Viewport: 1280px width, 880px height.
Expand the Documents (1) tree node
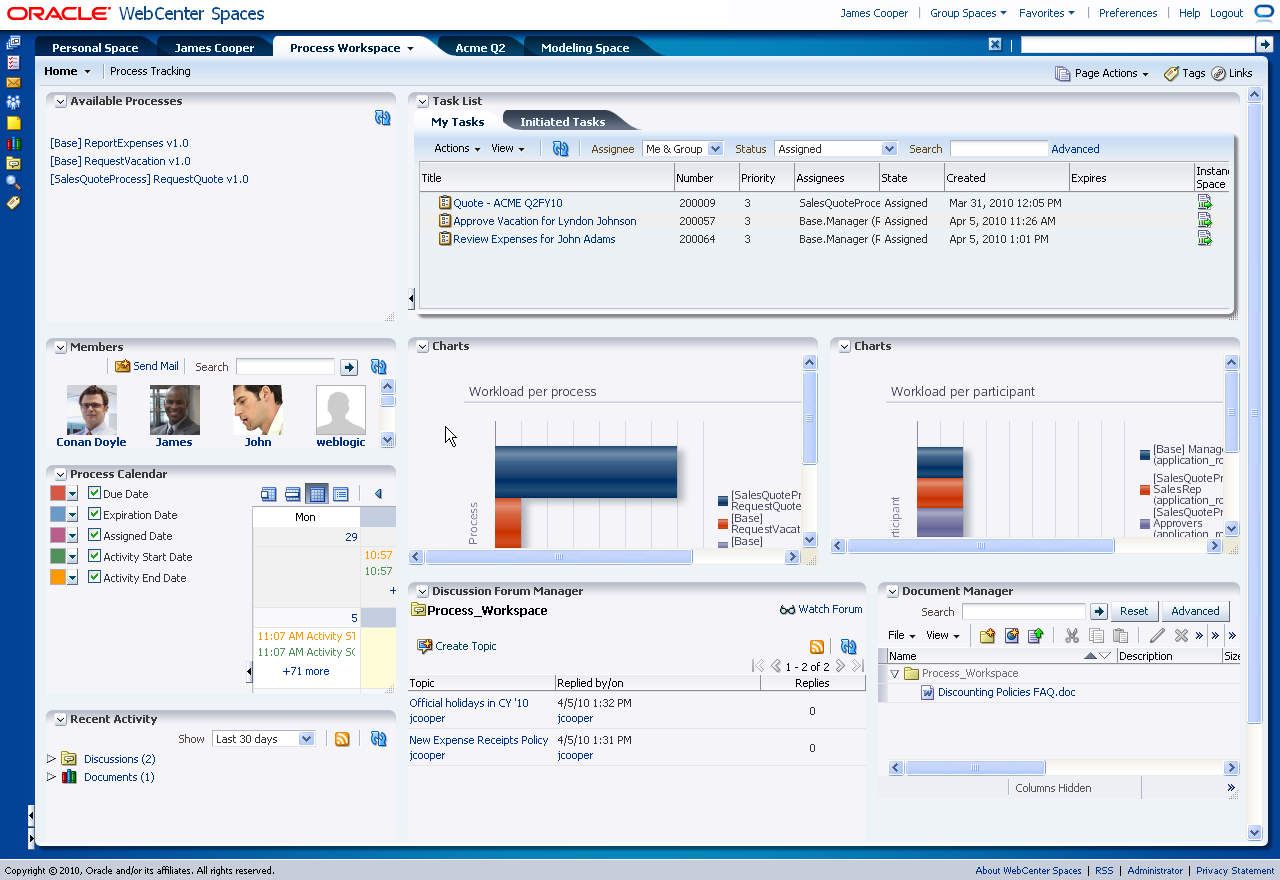[x=52, y=777]
